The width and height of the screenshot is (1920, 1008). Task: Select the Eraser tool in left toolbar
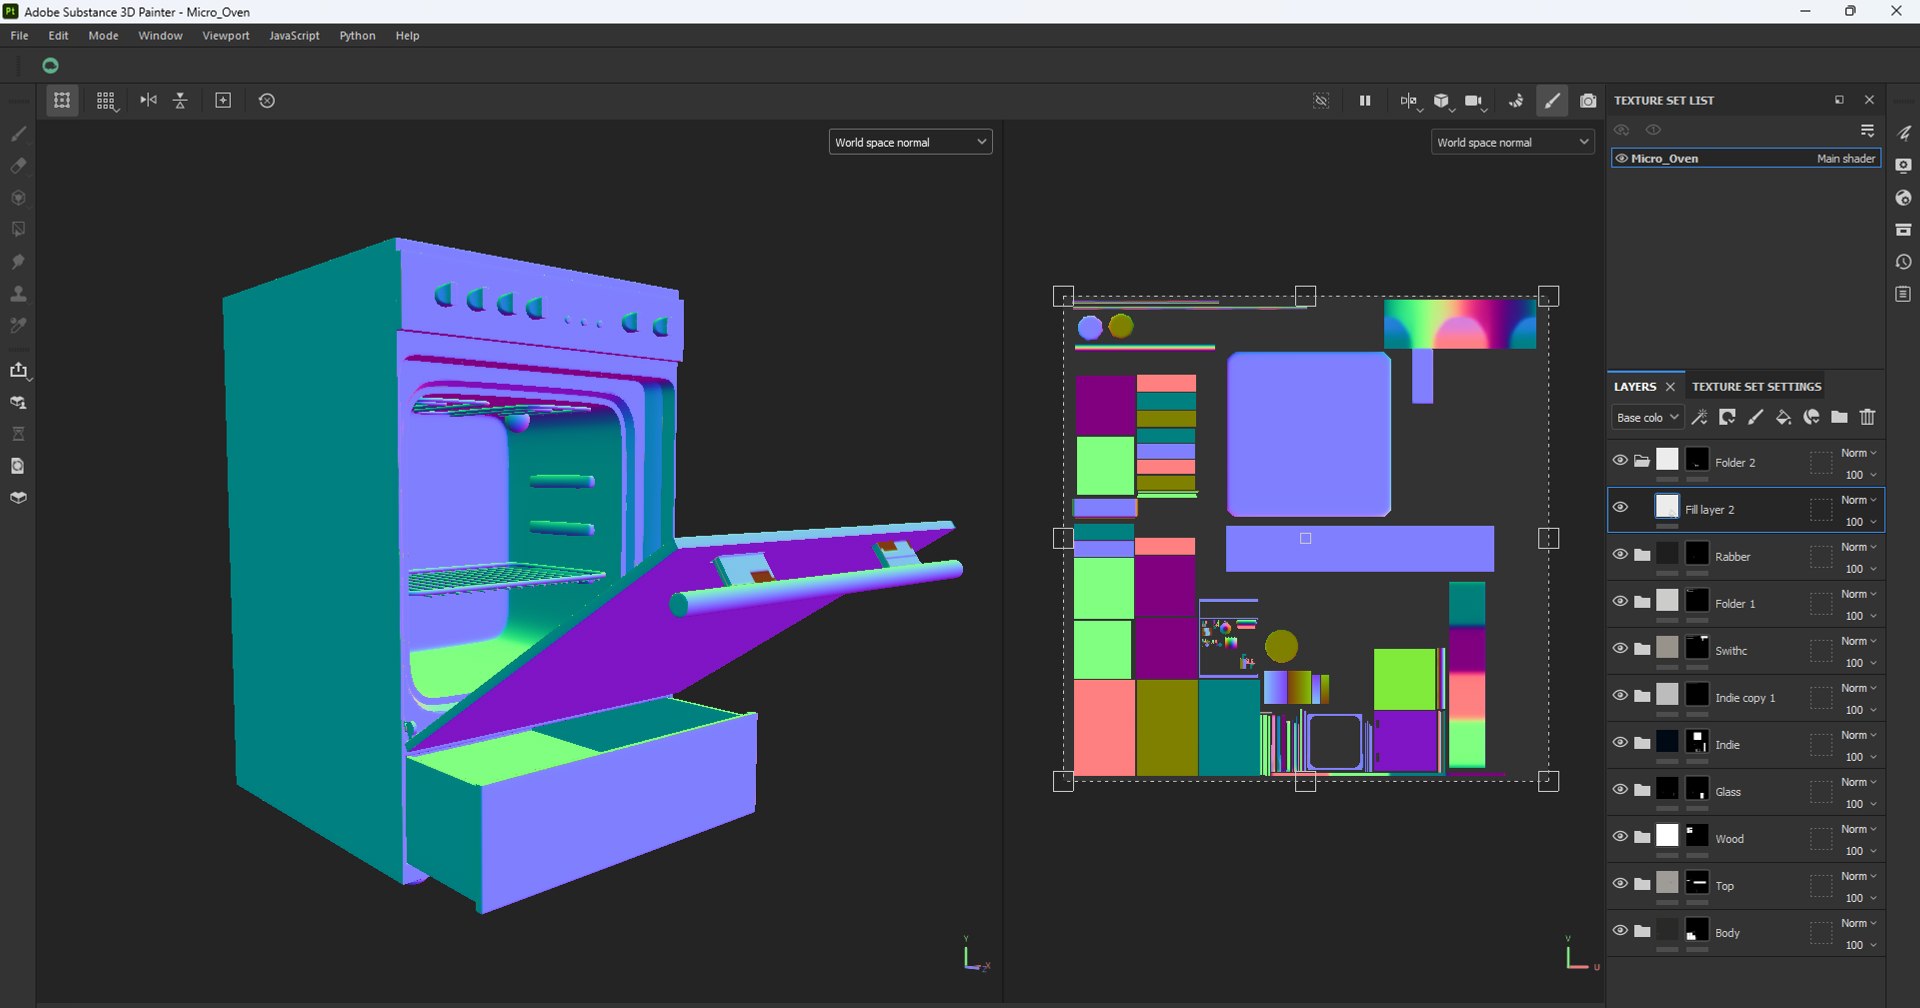coord(18,165)
